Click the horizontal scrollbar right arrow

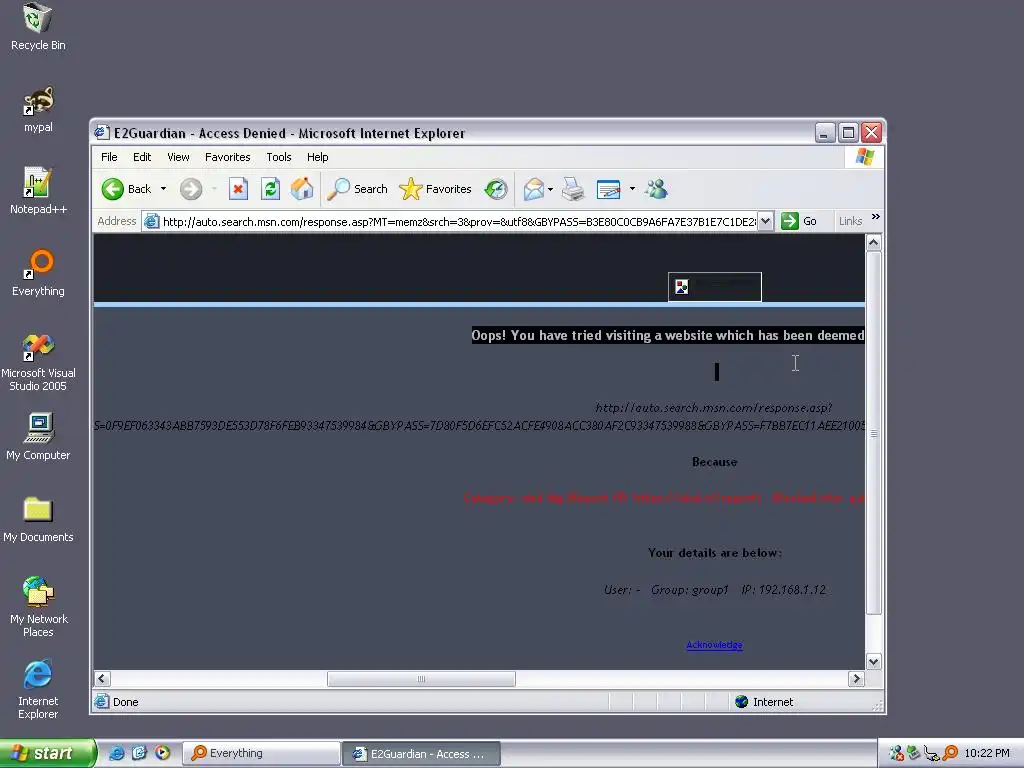click(x=856, y=679)
